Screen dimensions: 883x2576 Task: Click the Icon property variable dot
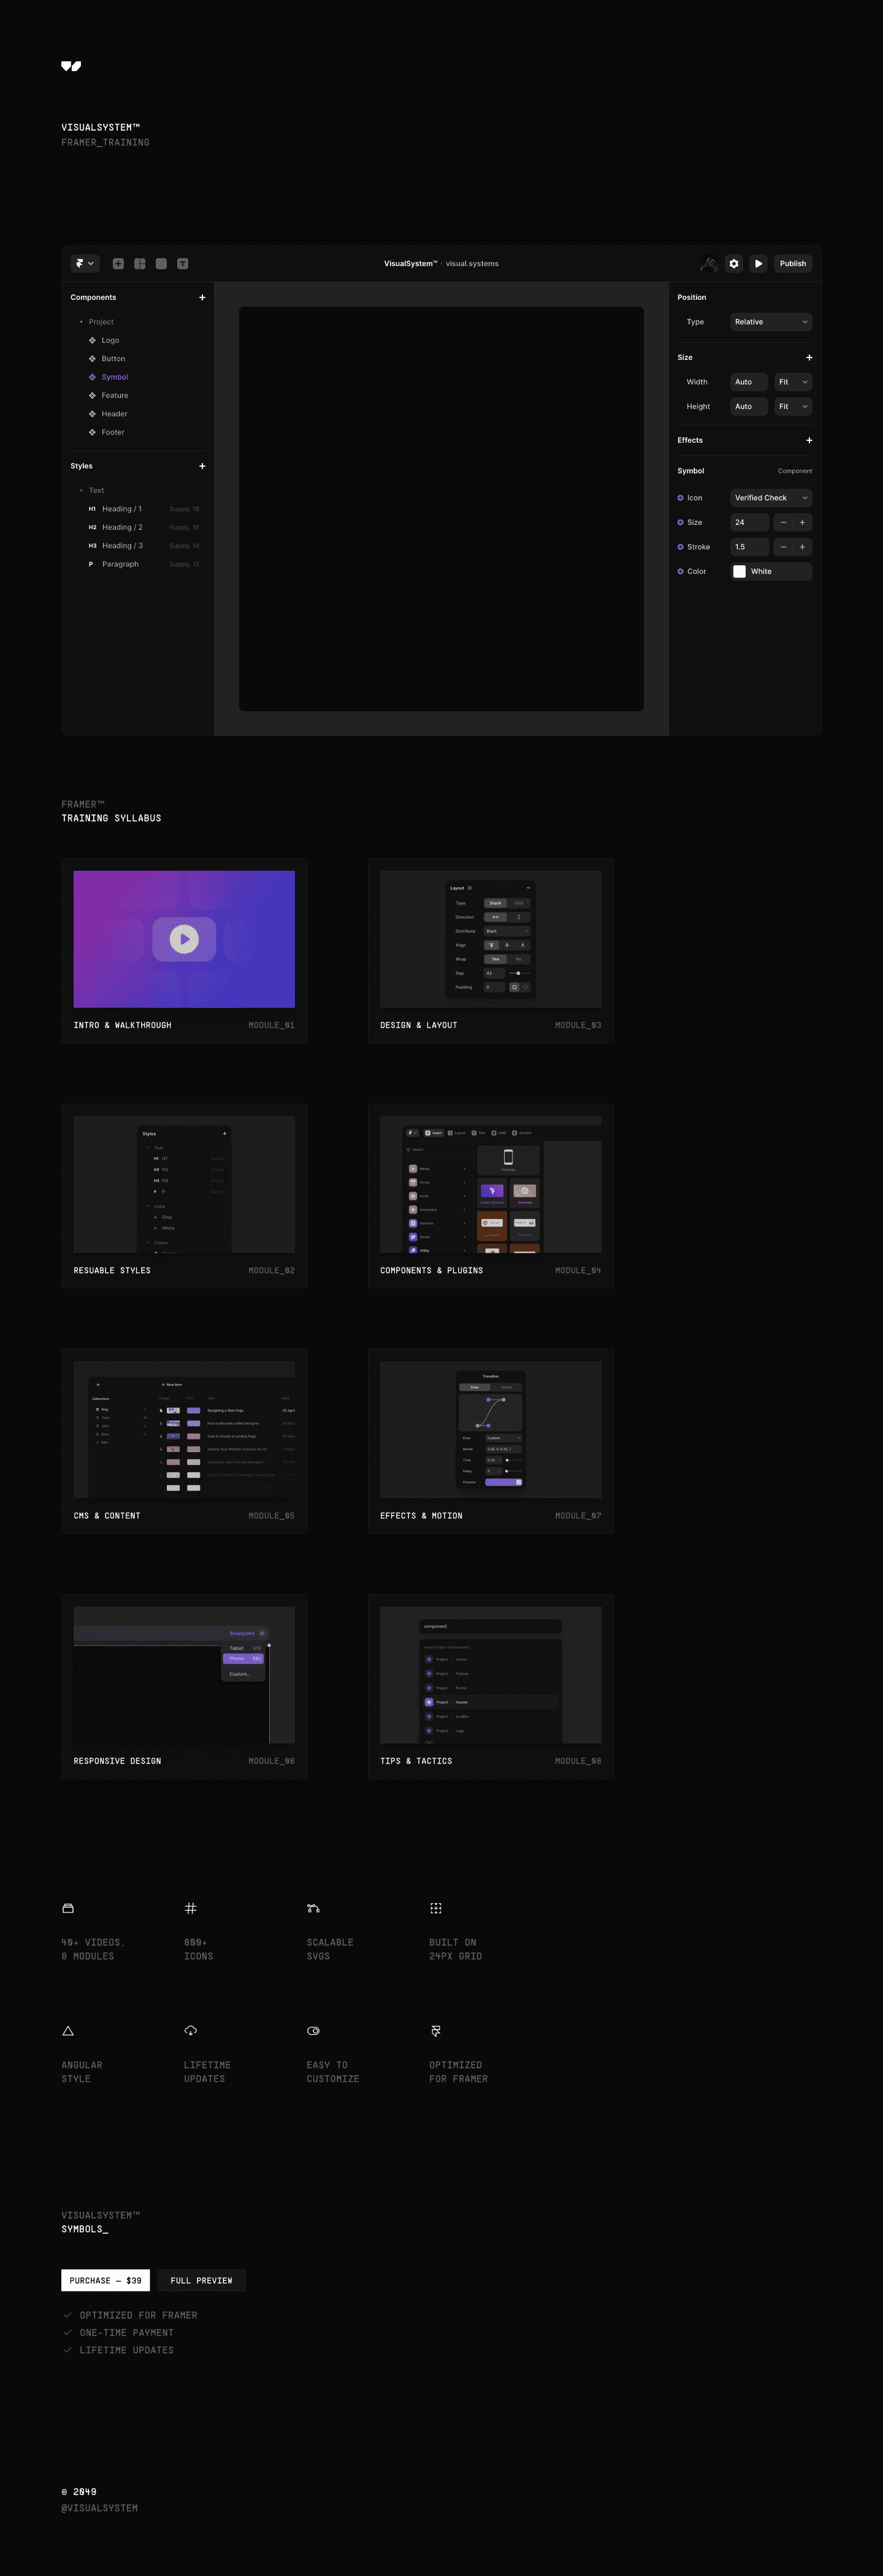pyautogui.click(x=680, y=498)
